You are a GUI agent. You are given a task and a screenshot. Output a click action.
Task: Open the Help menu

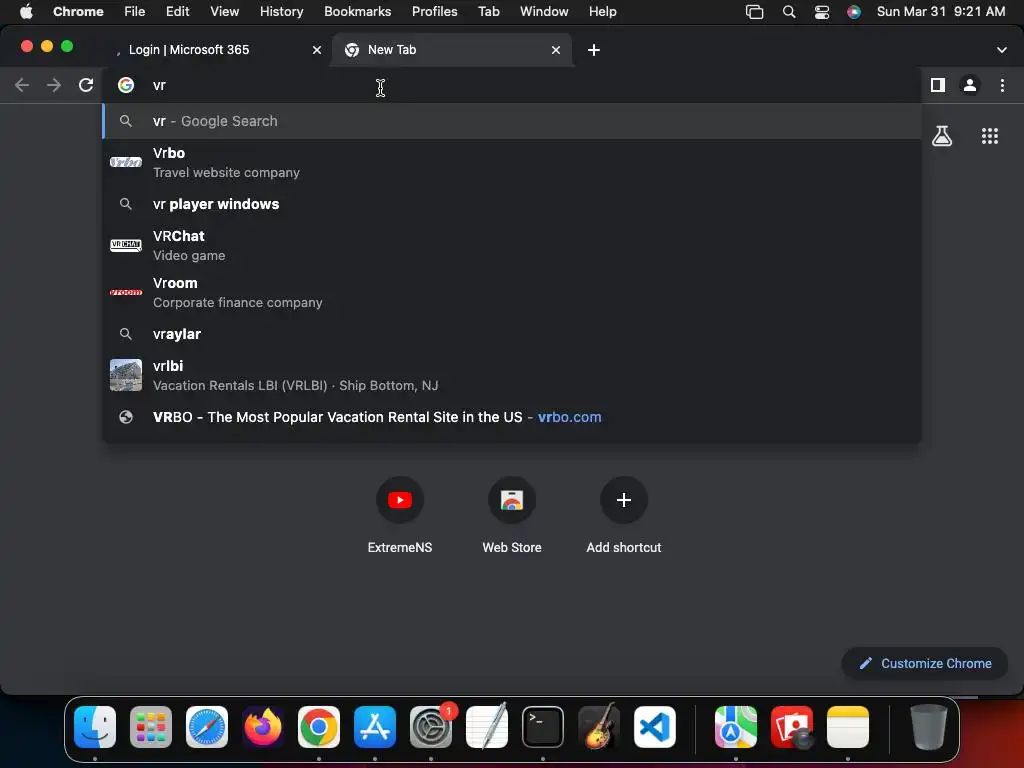coord(602,11)
